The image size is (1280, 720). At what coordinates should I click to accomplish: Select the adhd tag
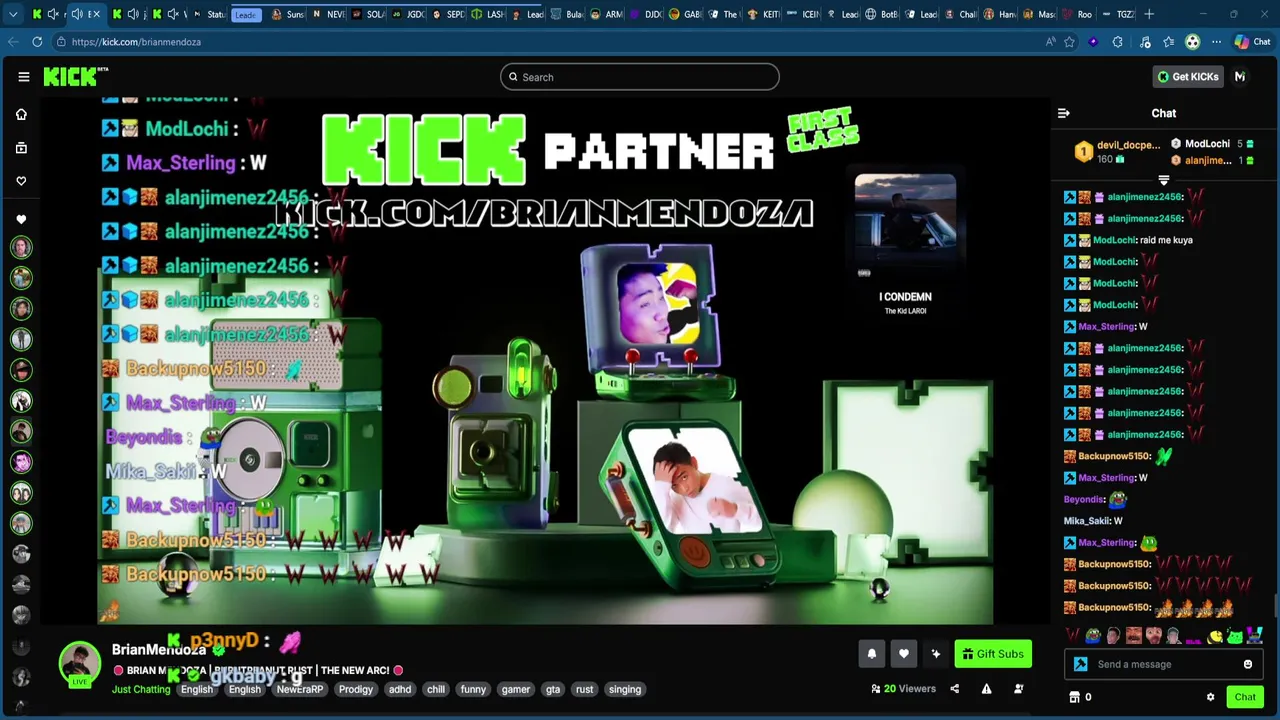coord(400,689)
